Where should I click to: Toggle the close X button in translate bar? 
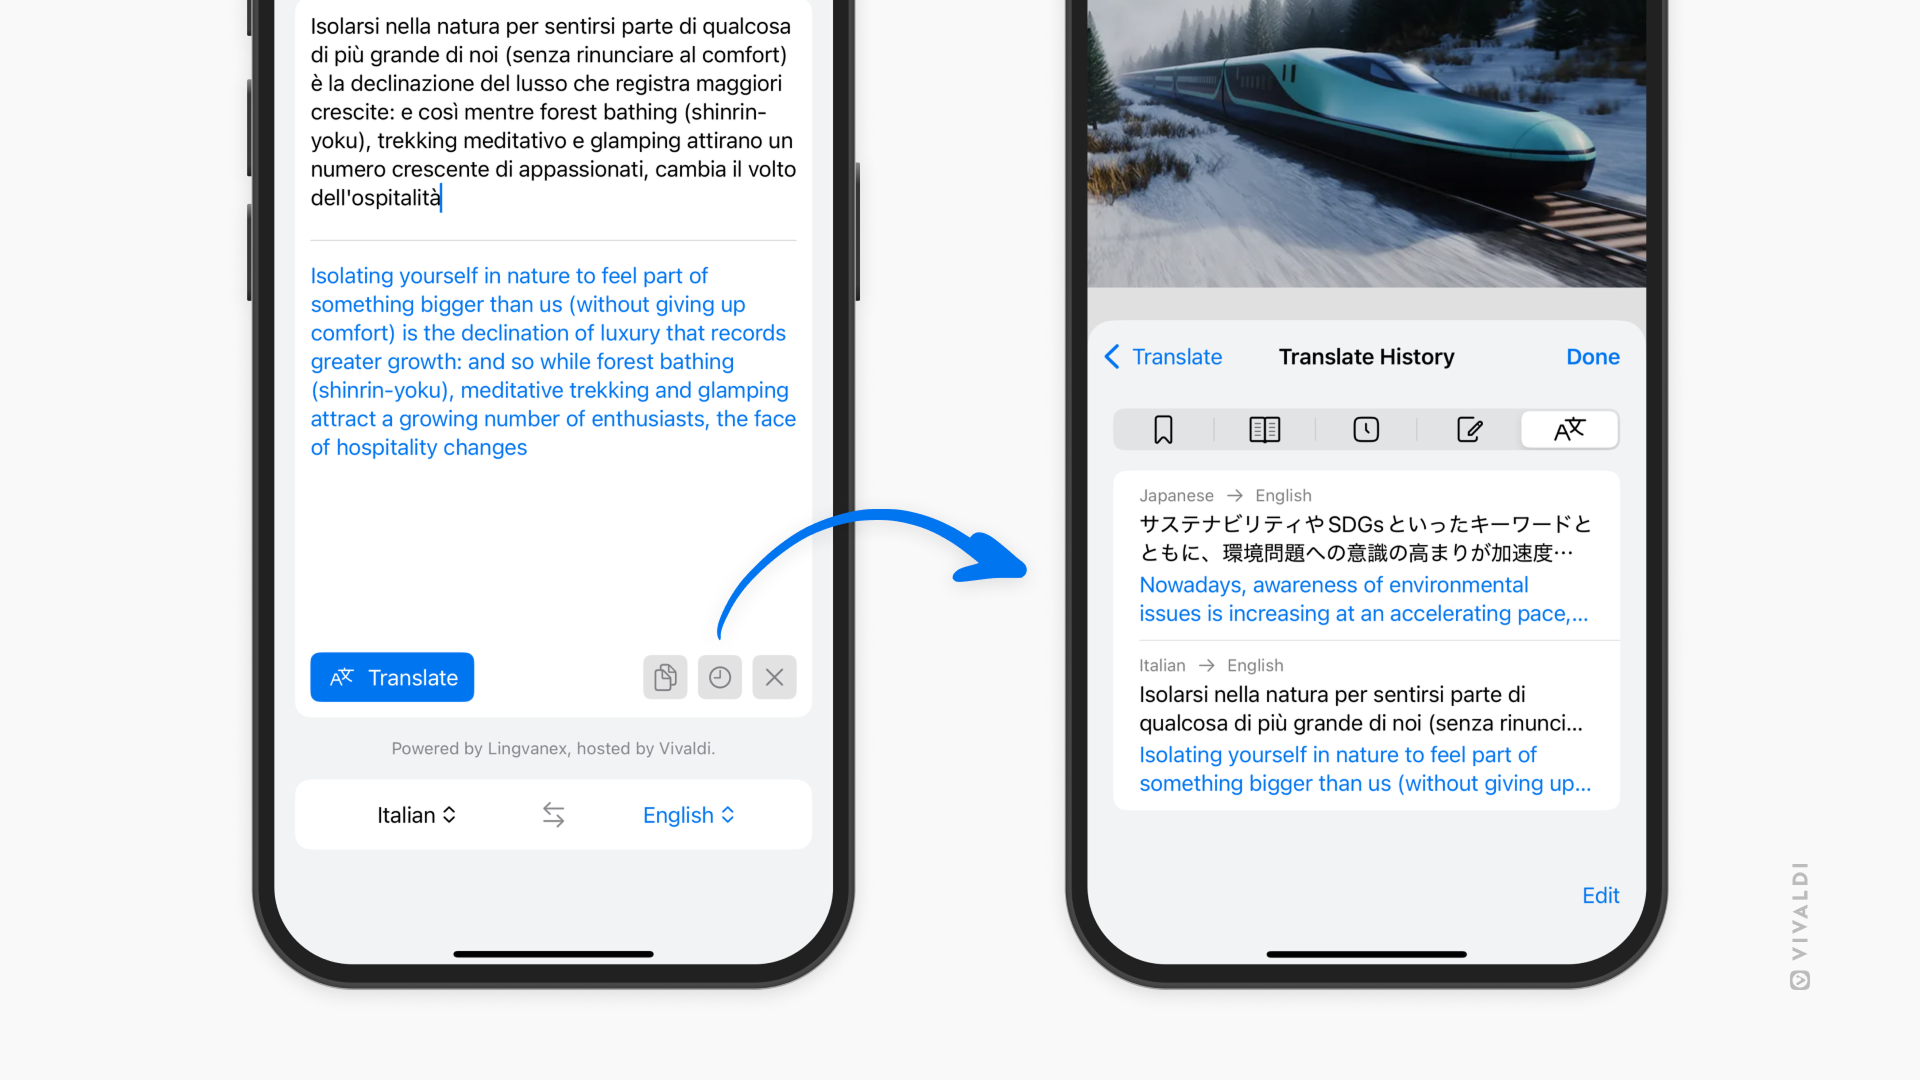774,676
